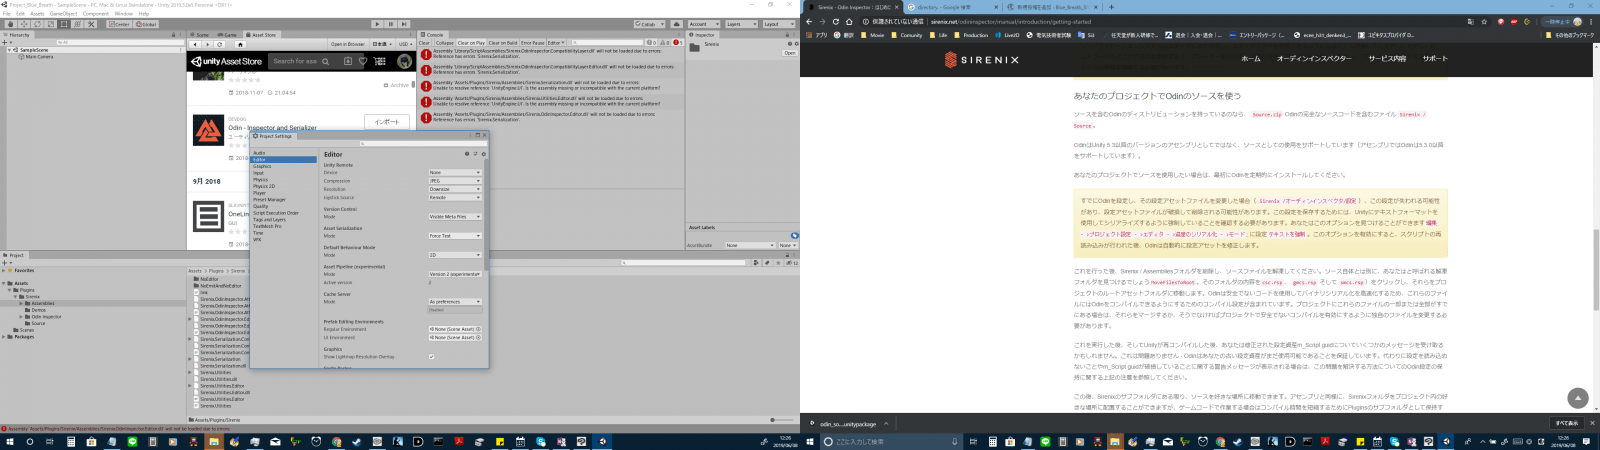Open Compression JPEG dropdown
The height and width of the screenshot is (450, 1600).
click(x=455, y=181)
